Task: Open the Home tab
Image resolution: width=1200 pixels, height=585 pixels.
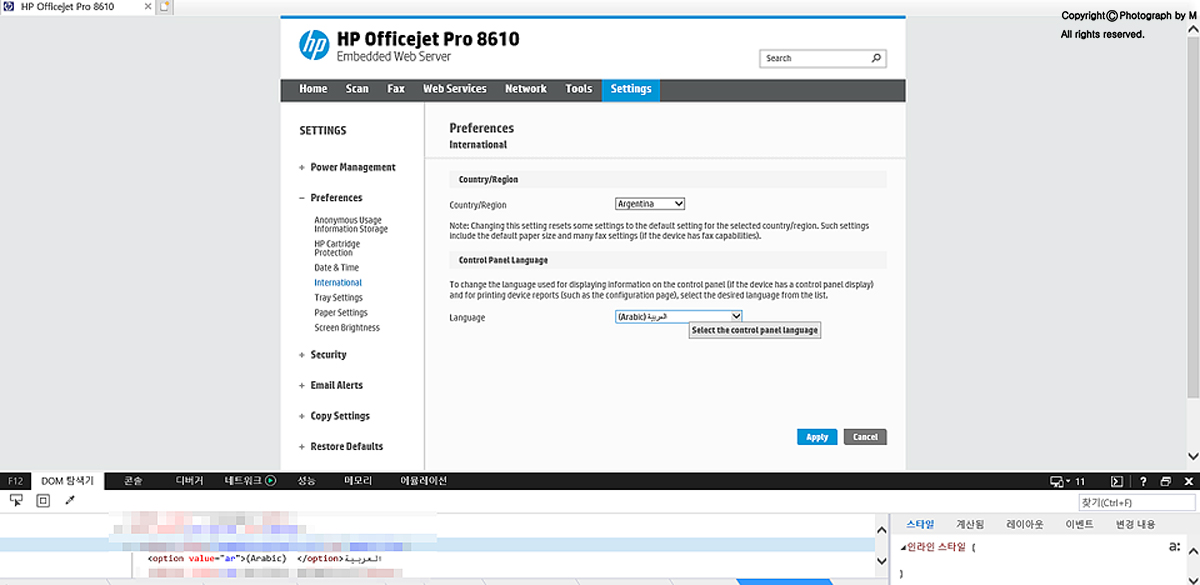Action: coord(313,89)
